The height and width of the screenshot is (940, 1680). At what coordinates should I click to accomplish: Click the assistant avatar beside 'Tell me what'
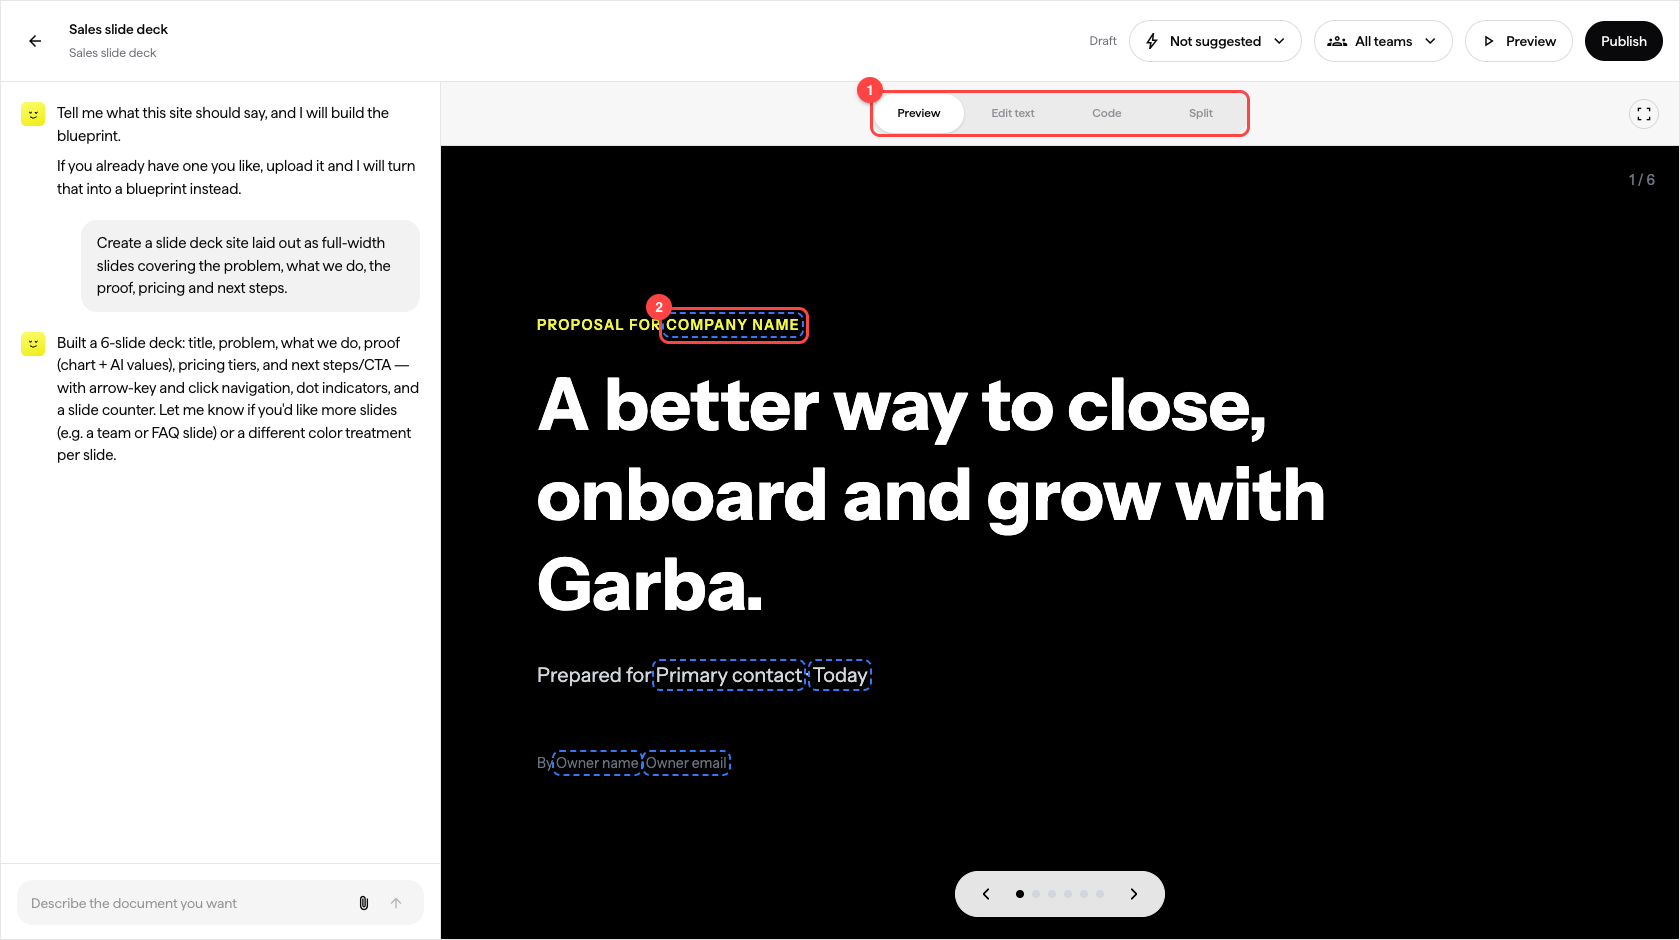pyautogui.click(x=33, y=114)
